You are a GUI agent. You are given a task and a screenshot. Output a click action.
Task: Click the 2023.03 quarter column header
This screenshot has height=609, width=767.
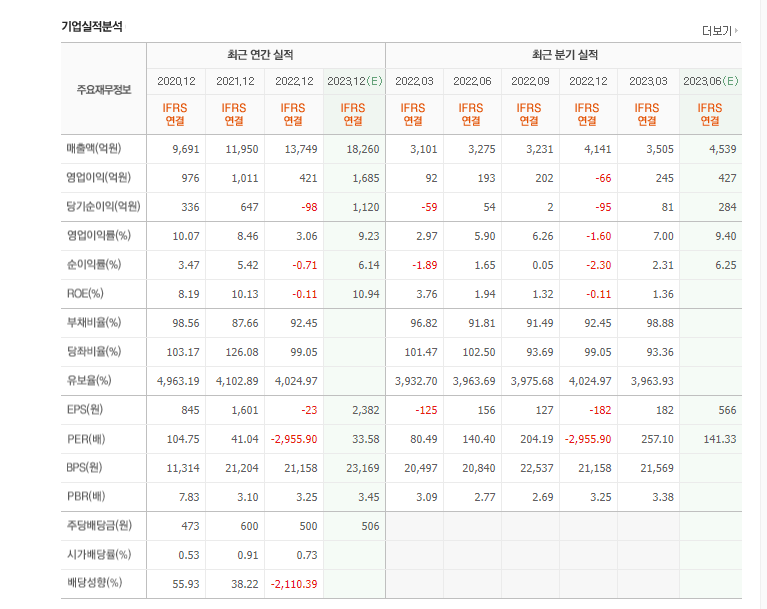pyautogui.click(x=648, y=81)
